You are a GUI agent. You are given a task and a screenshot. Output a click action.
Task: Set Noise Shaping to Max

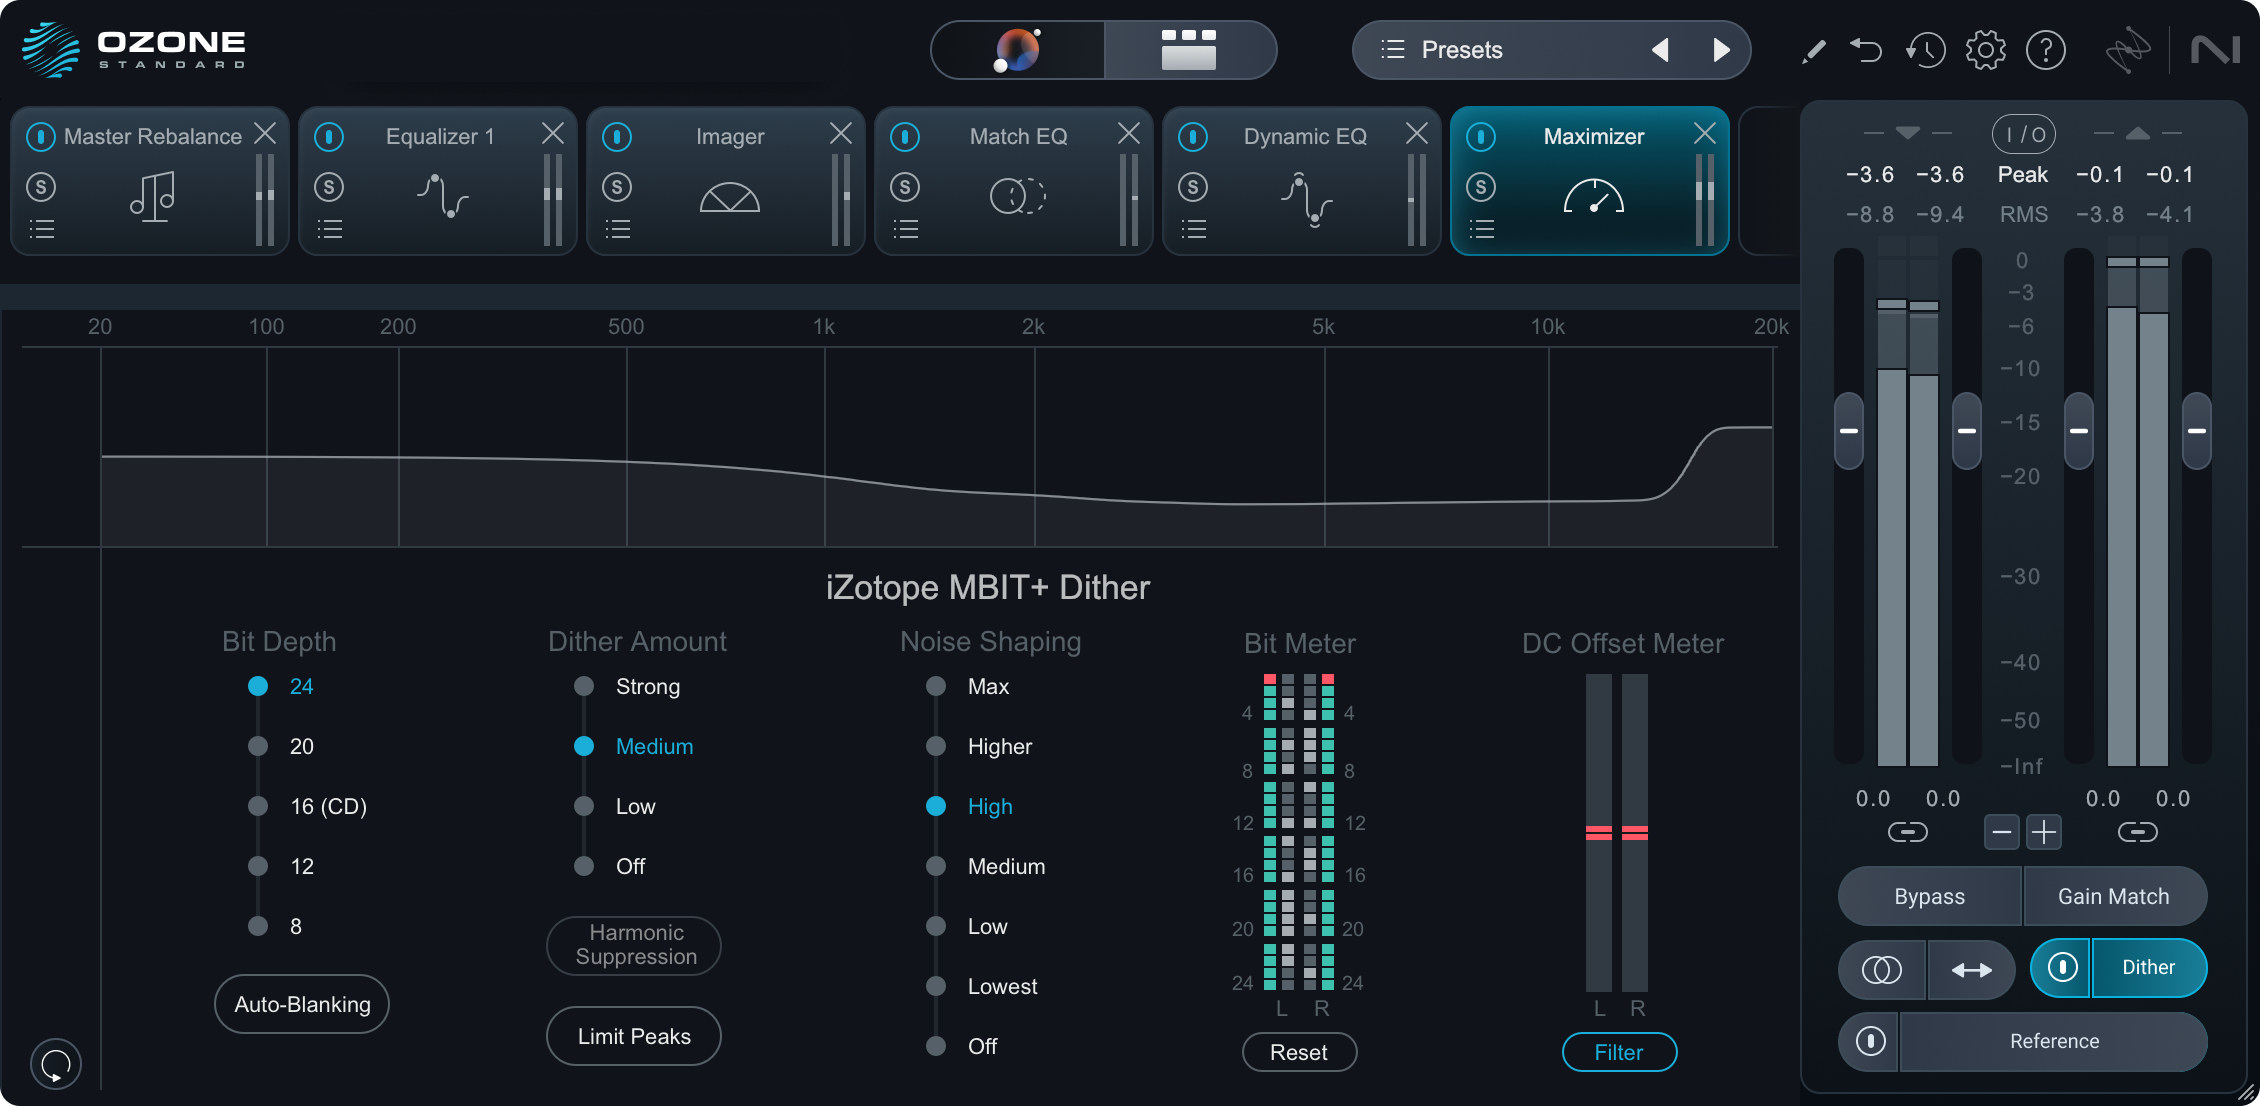936,686
